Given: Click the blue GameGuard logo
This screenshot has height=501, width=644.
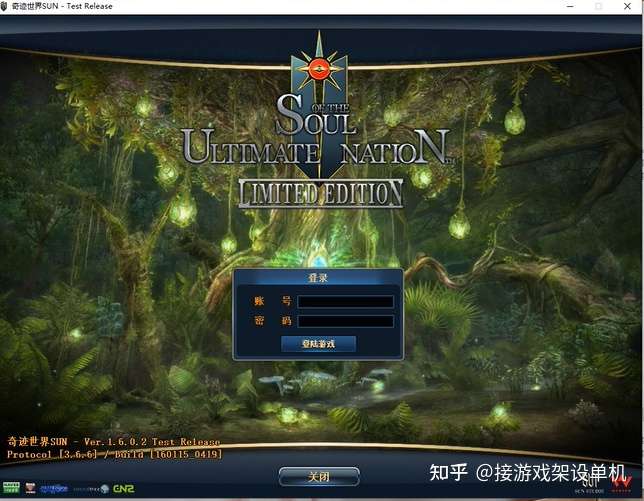Looking at the screenshot, I should [54, 489].
